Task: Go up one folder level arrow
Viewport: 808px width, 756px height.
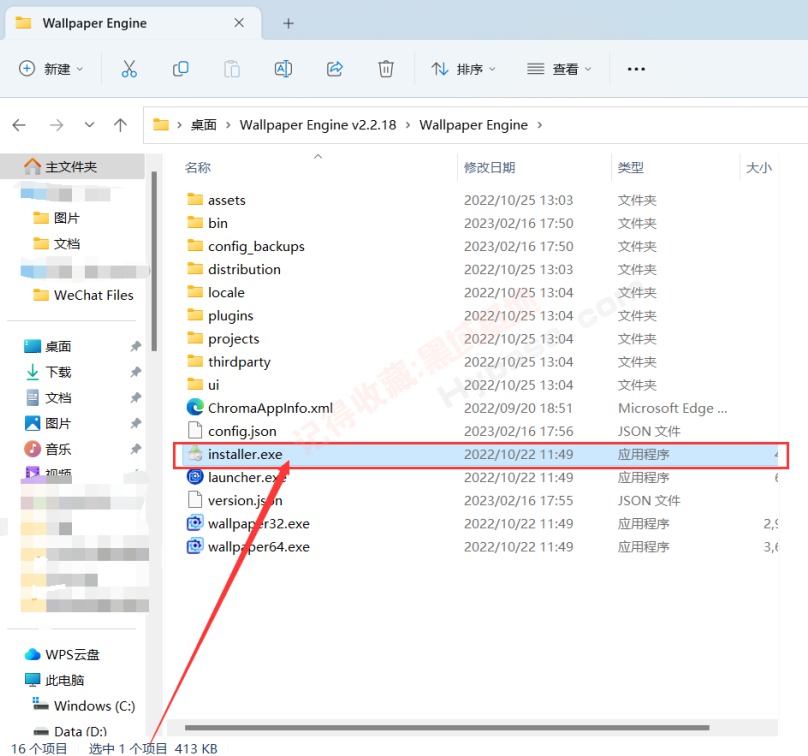Action: [120, 125]
